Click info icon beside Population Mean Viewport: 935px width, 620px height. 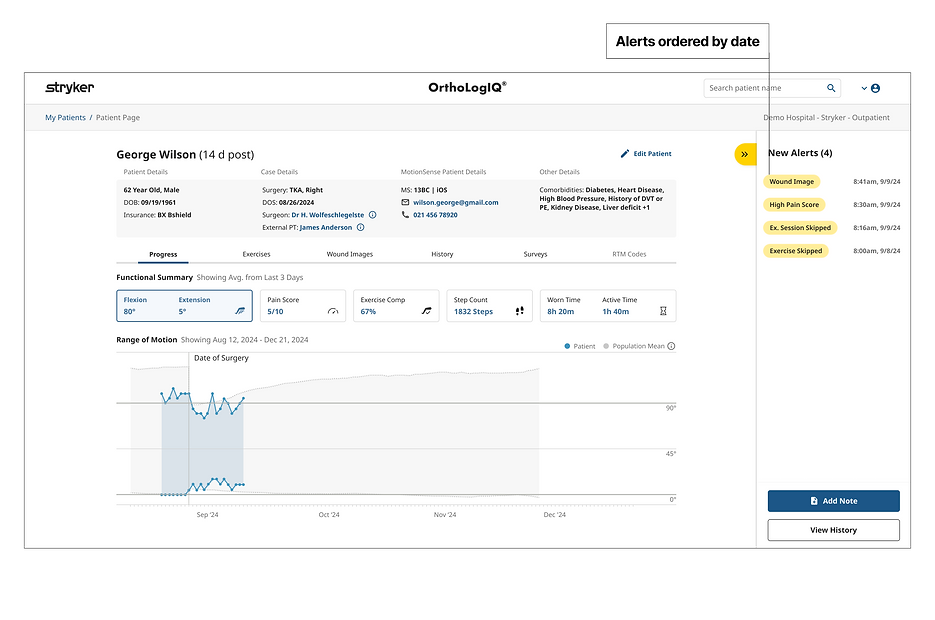click(x=671, y=346)
